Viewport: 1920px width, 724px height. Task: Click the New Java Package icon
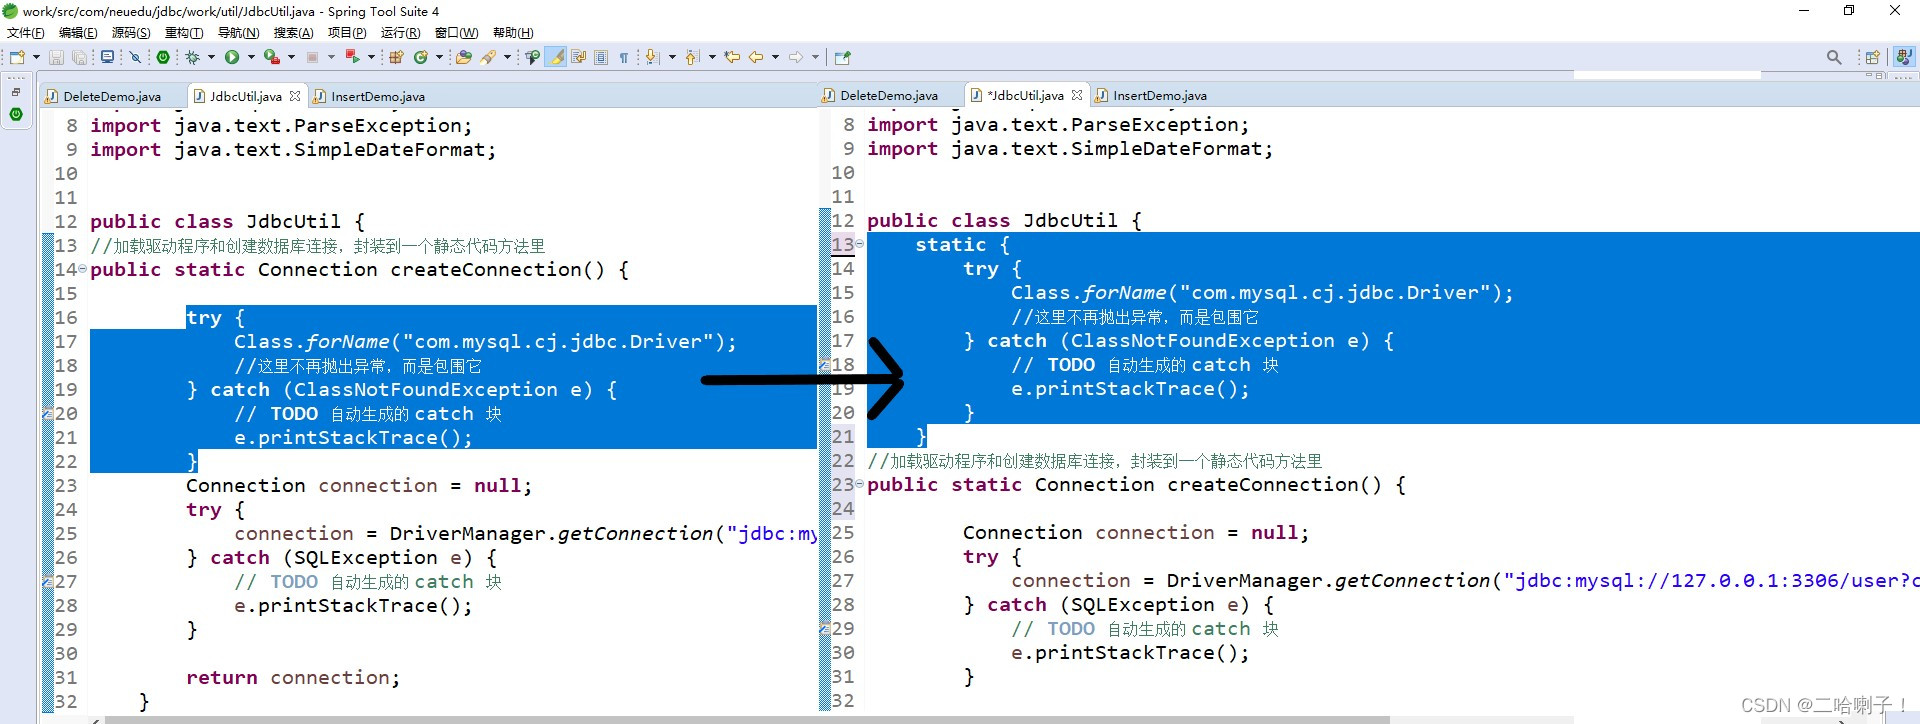tap(396, 57)
